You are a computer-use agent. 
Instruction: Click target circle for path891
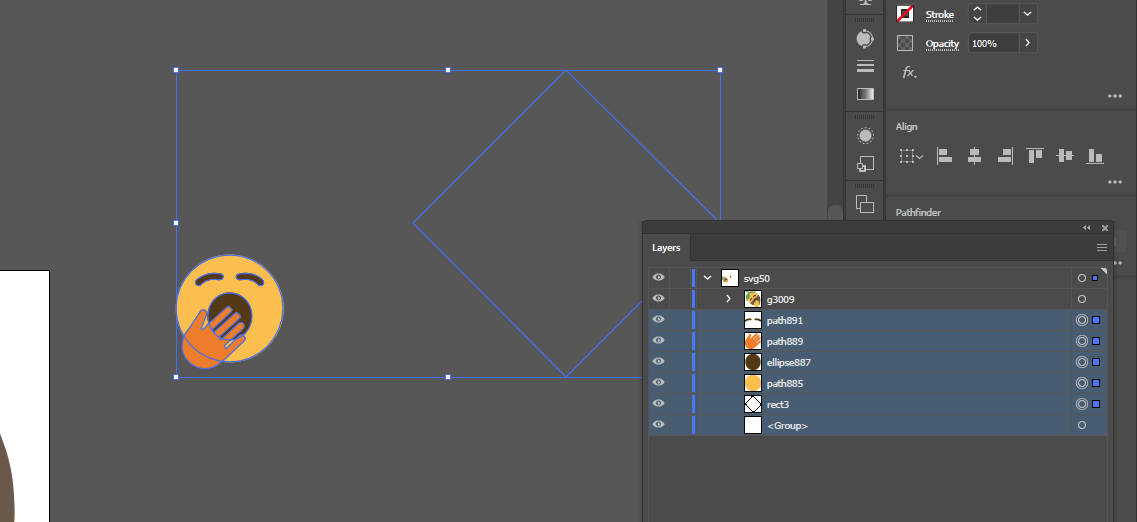click(1082, 320)
